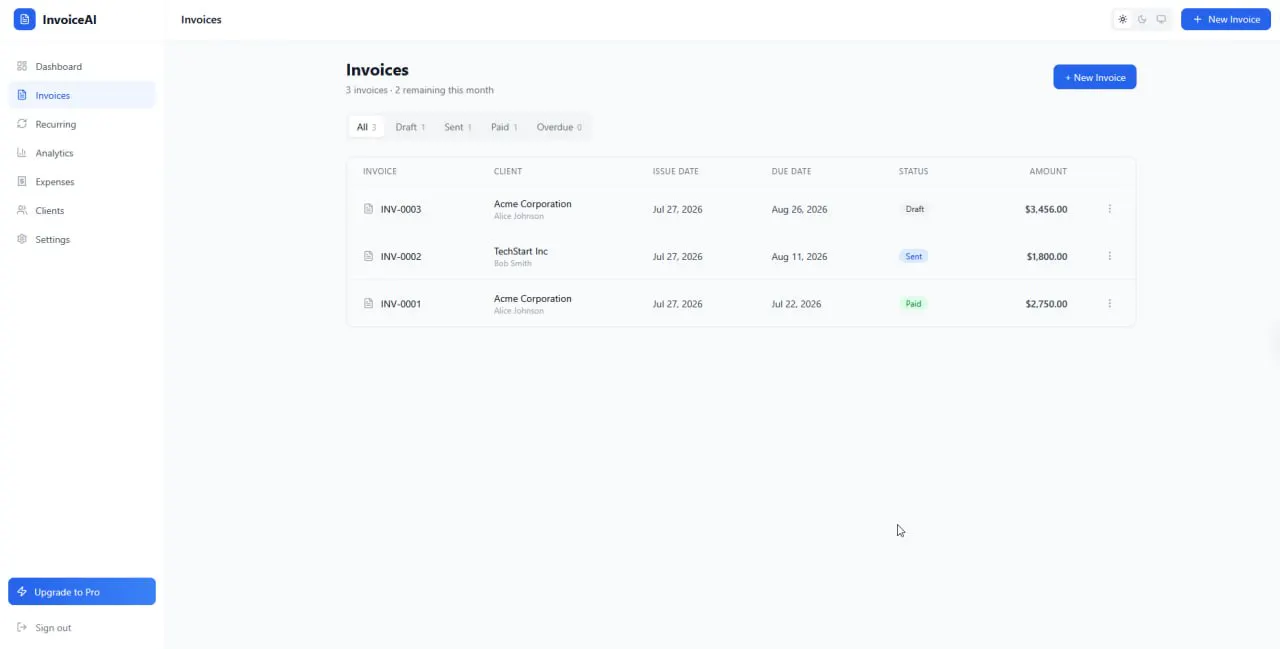Show the Overdue invoices tab
The image size is (1280, 649).
(x=559, y=127)
